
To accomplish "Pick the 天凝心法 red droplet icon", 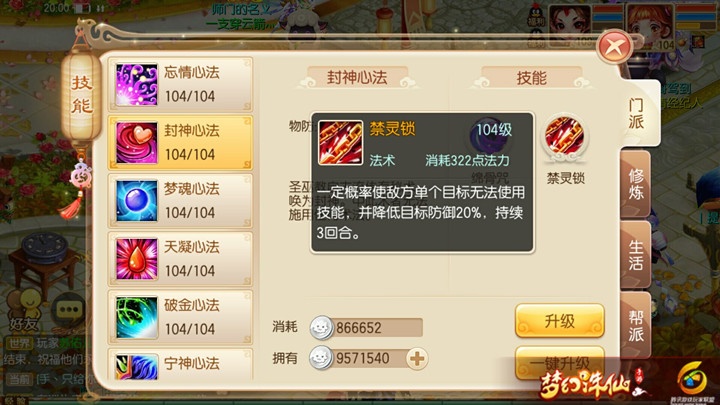I will tap(136, 259).
